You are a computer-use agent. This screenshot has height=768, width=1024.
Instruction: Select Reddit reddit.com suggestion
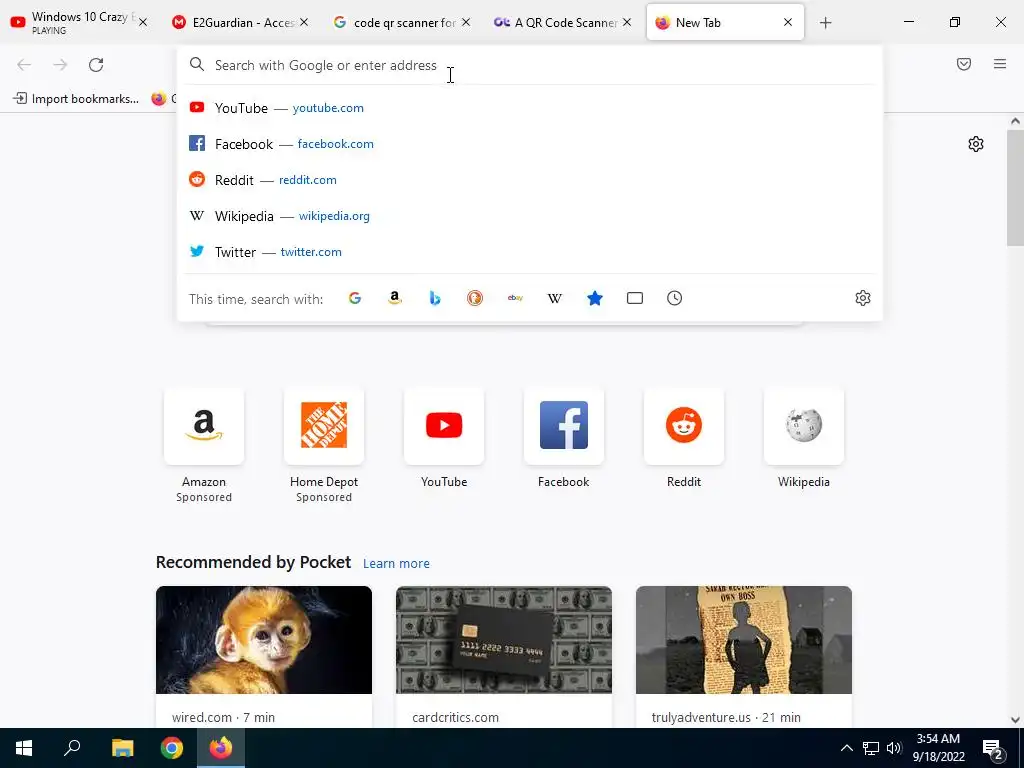coord(530,180)
